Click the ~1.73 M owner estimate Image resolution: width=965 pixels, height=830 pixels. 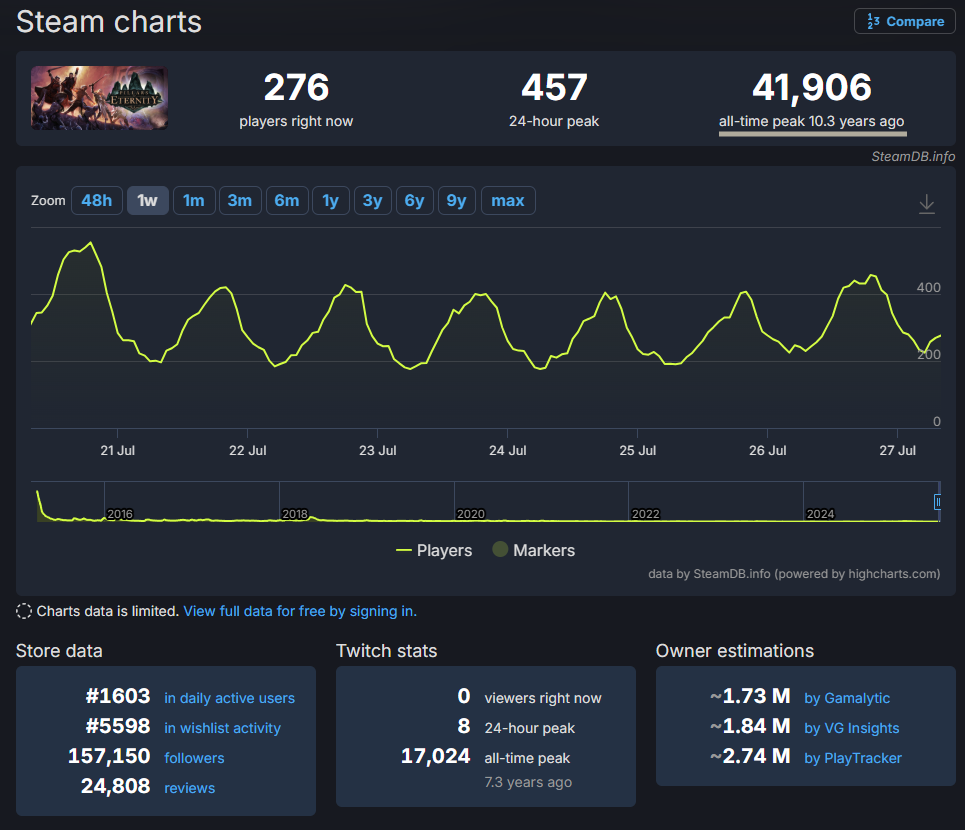[x=750, y=696]
